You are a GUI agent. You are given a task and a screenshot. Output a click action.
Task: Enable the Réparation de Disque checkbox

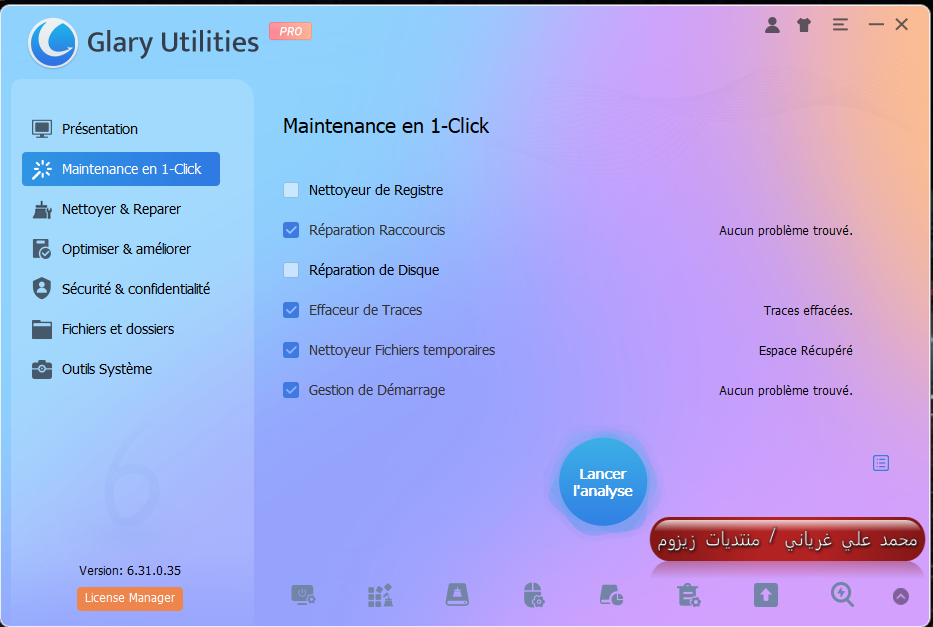point(291,269)
